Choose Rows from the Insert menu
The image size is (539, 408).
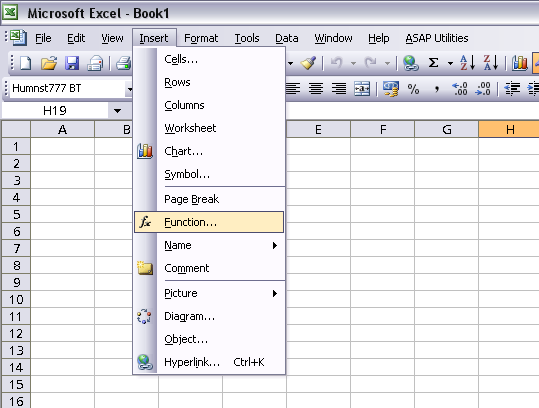coord(209,82)
